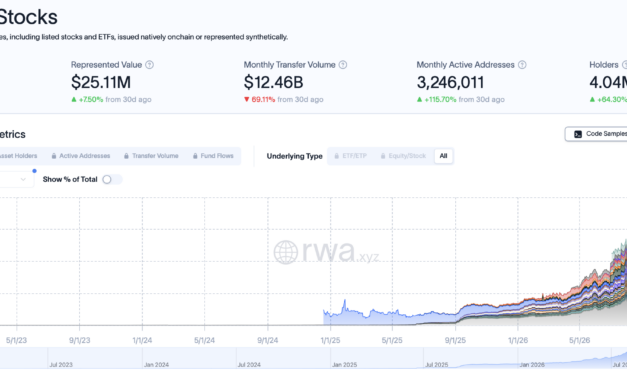Toggle the Show % of Total switch
Image resolution: width=627 pixels, height=376 pixels.
112,180
